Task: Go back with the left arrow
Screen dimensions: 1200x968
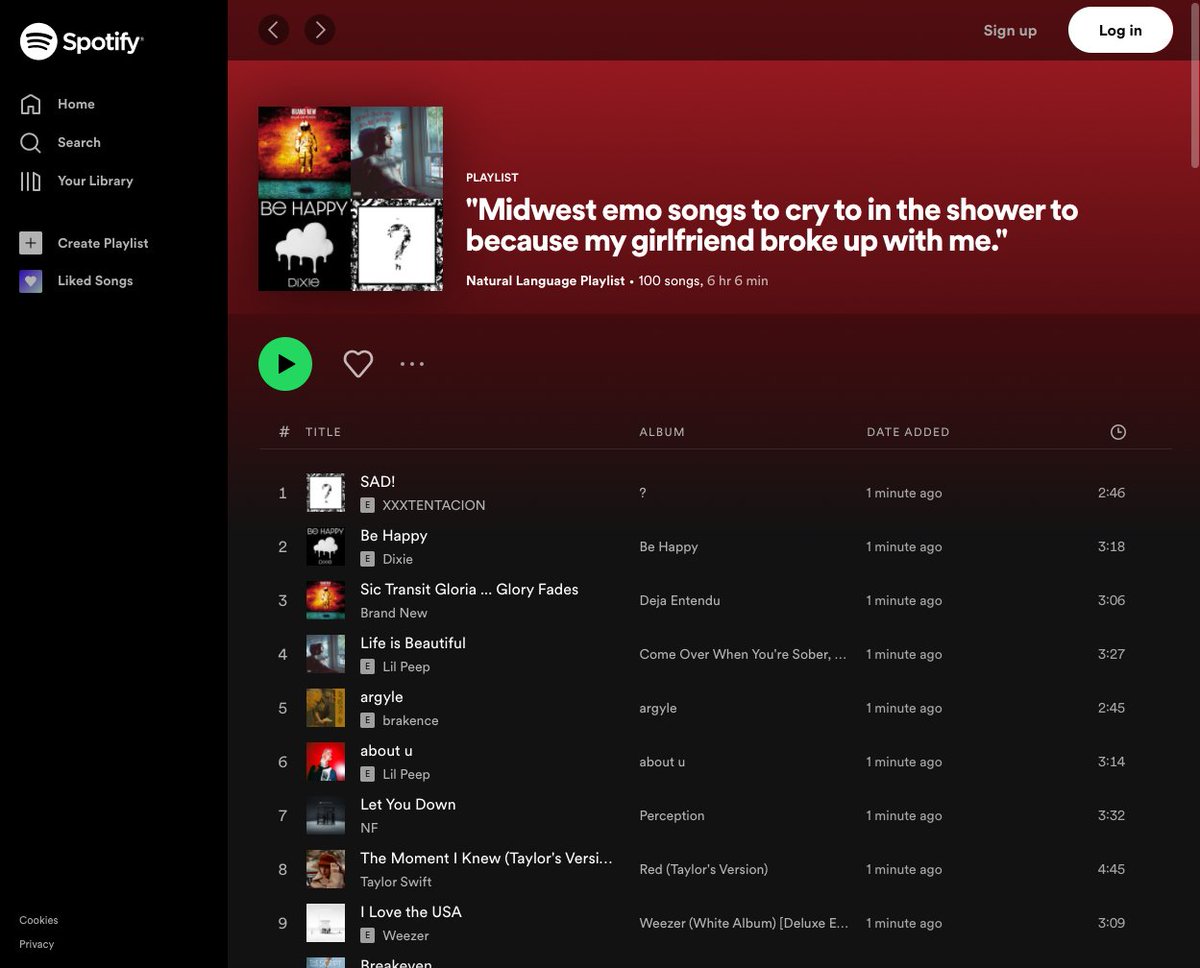Action: pyautogui.click(x=273, y=30)
